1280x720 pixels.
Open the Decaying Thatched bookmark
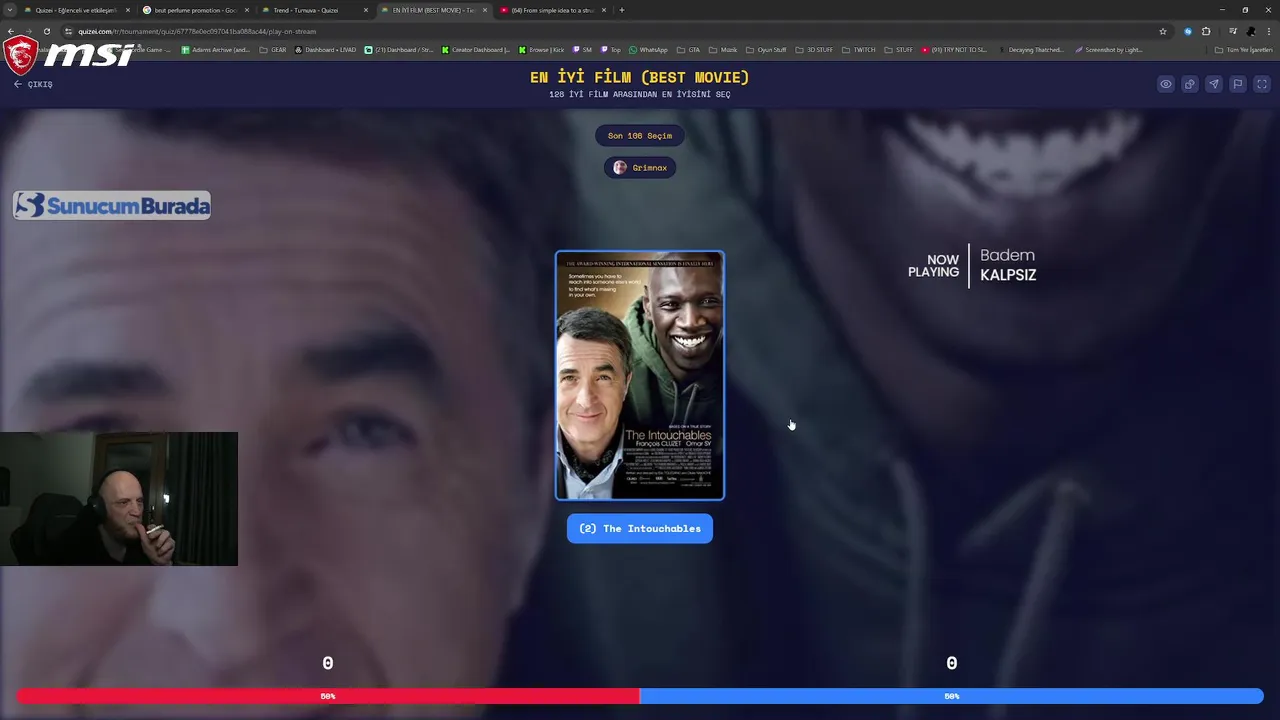(x=1031, y=49)
